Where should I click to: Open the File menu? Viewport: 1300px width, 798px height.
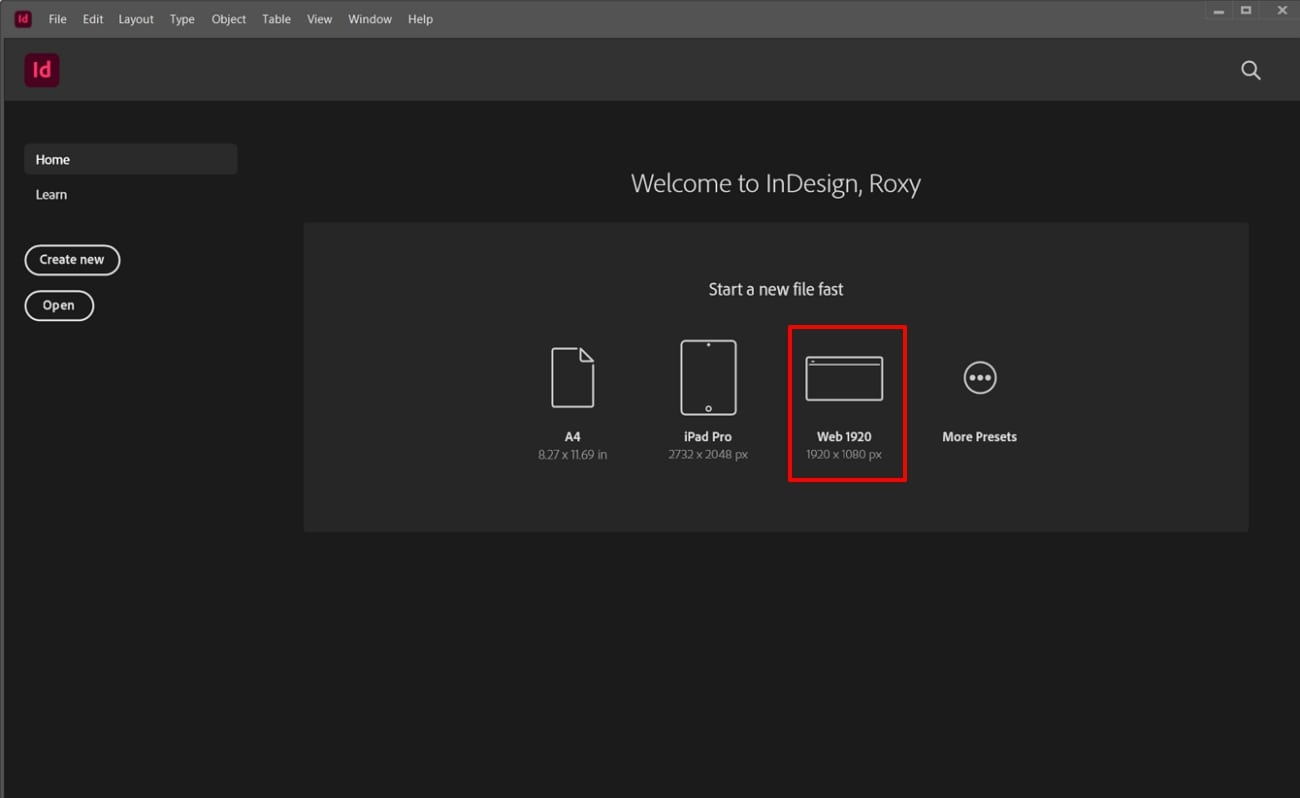tap(58, 19)
